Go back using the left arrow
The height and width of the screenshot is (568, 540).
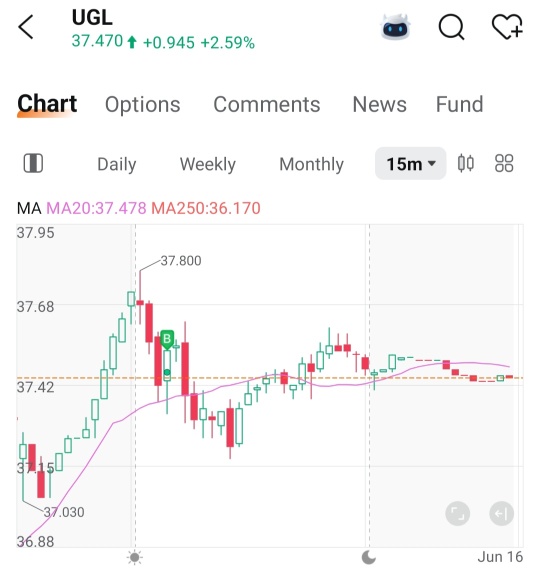(x=26, y=27)
